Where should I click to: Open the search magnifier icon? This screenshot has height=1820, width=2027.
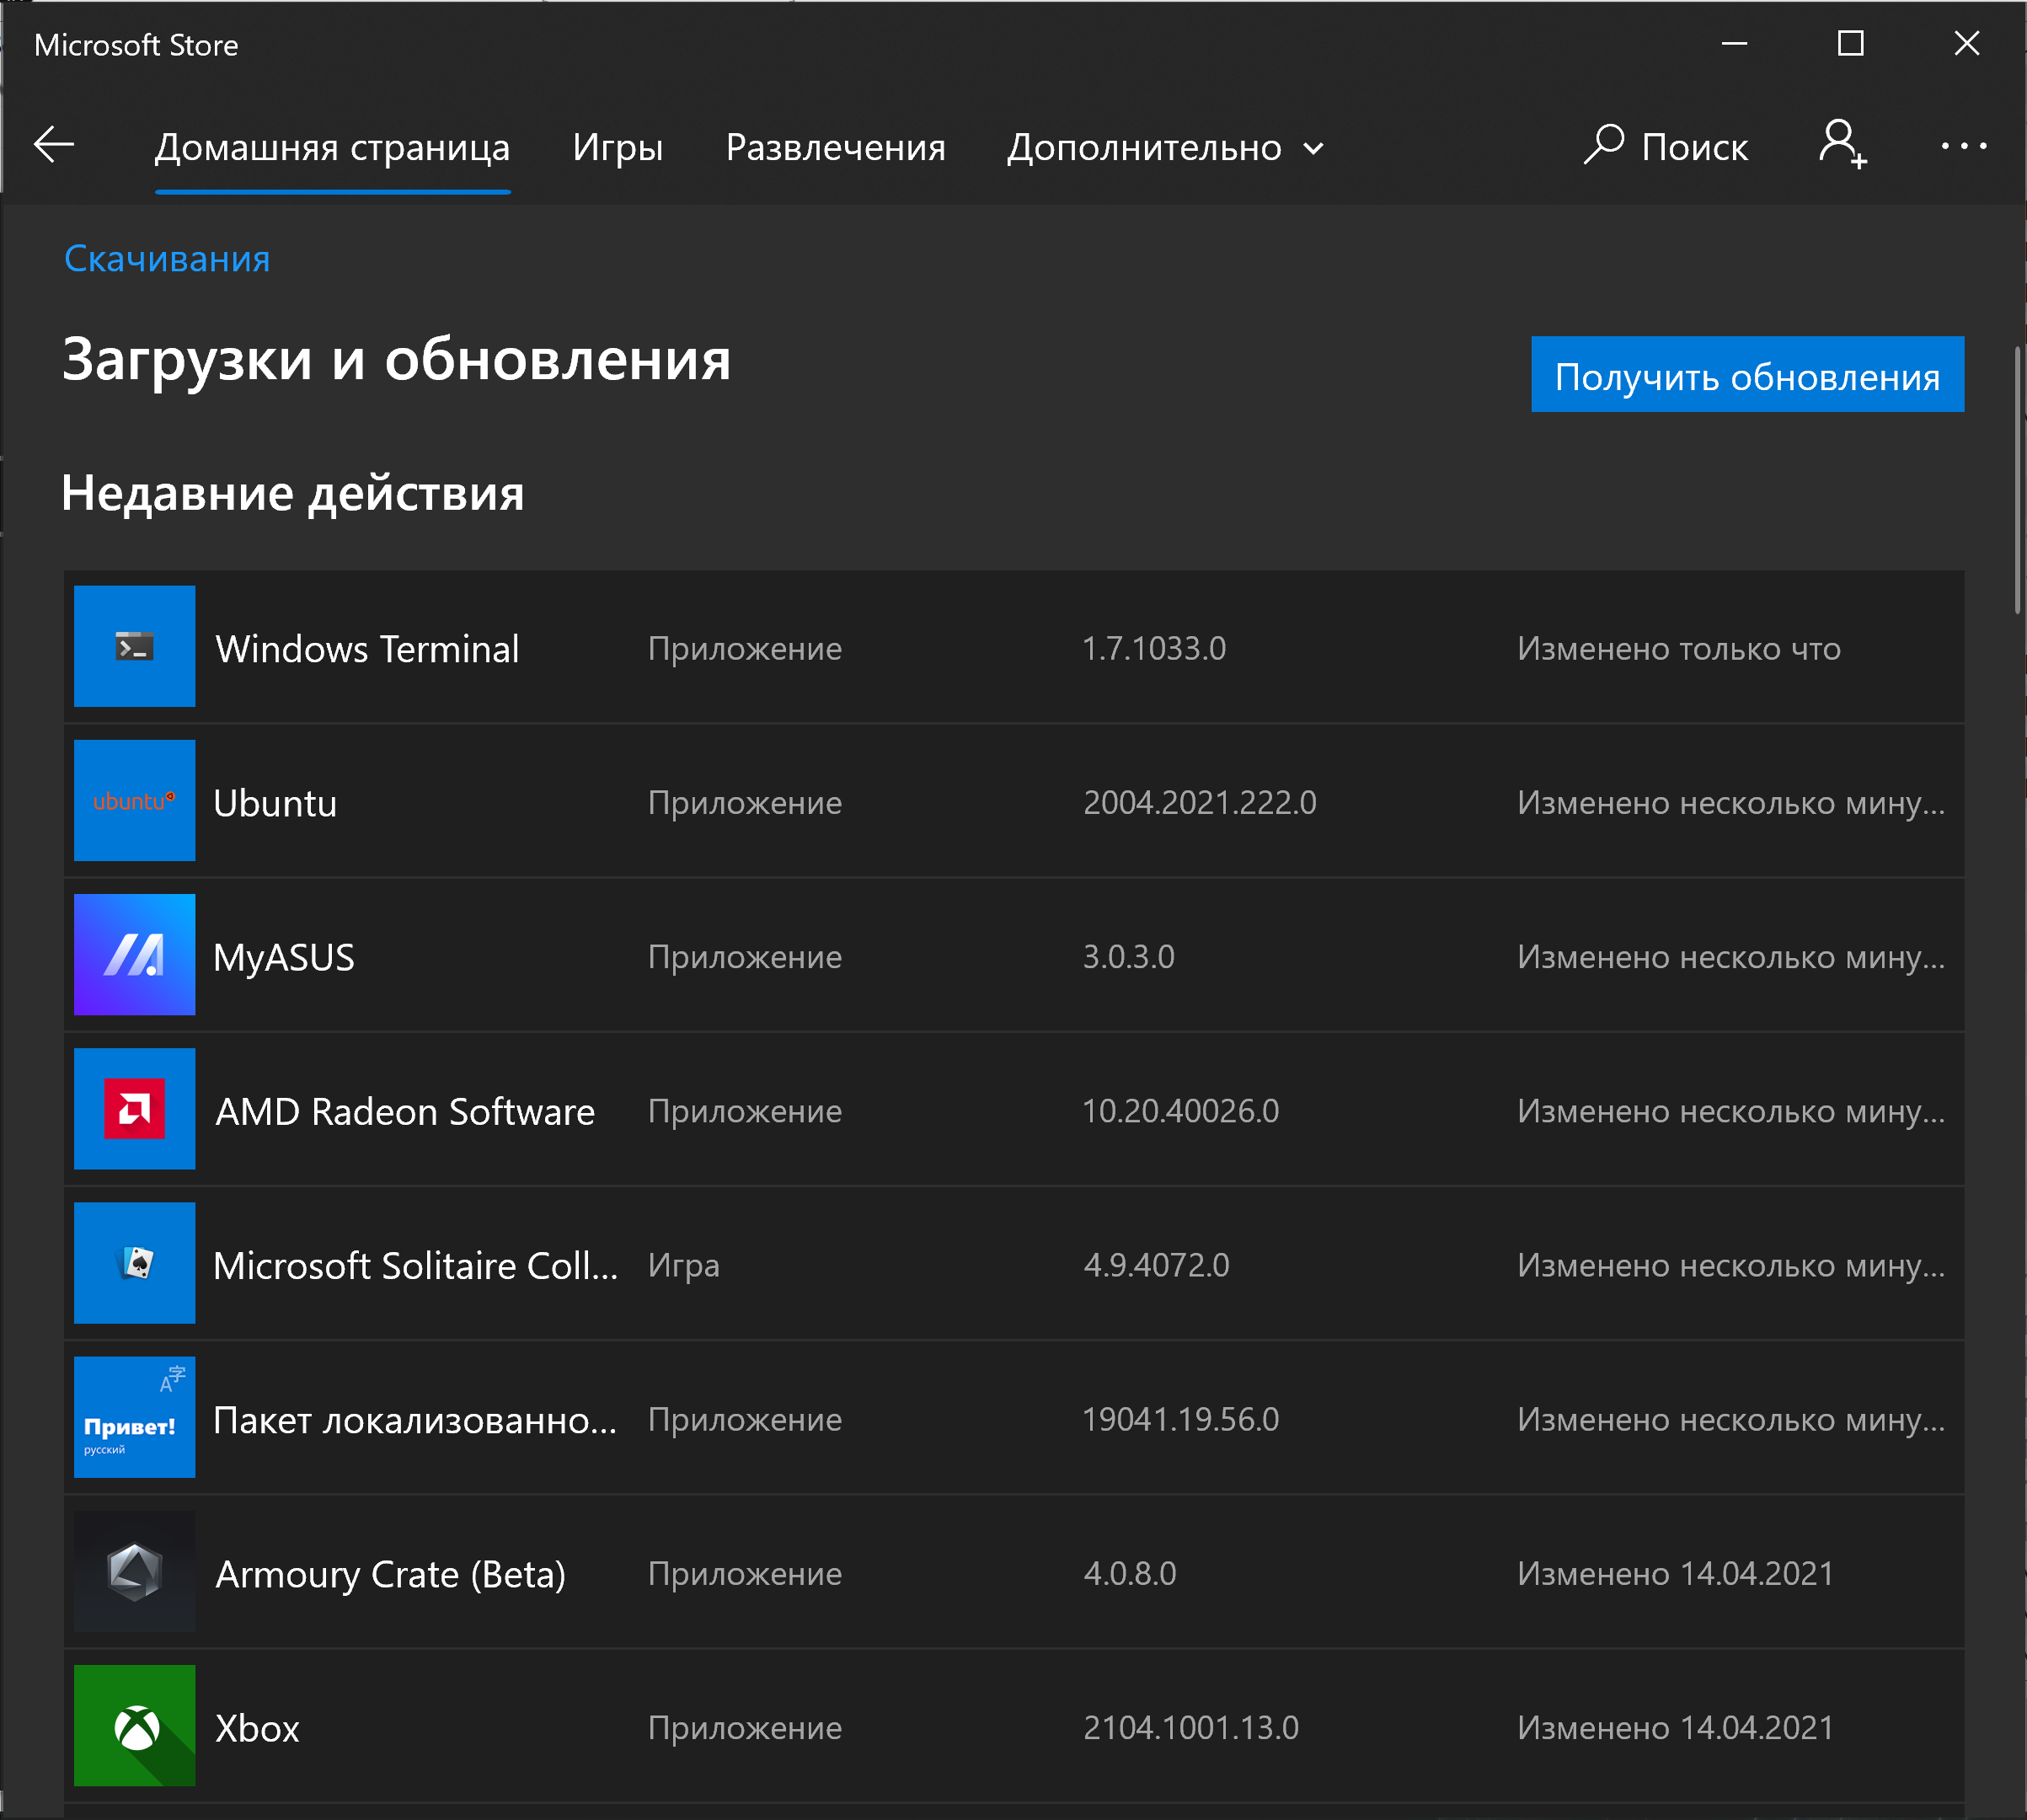(x=1604, y=145)
